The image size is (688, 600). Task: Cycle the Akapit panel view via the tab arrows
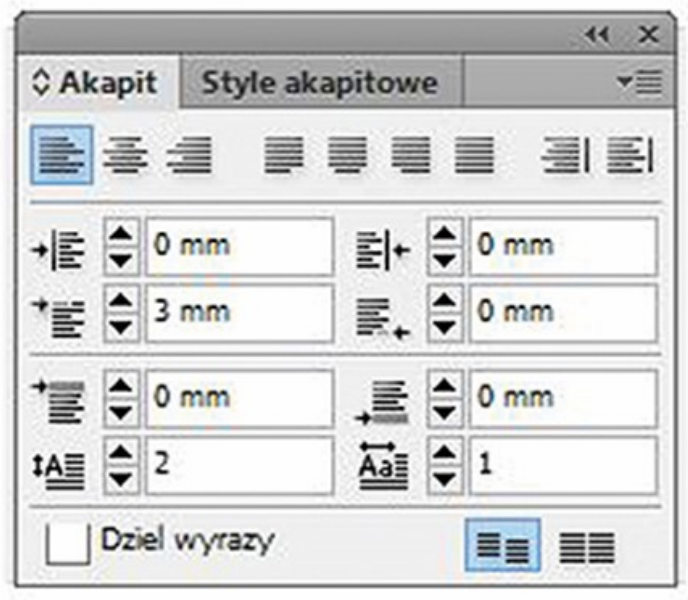pyautogui.click(x=40, y=83)
